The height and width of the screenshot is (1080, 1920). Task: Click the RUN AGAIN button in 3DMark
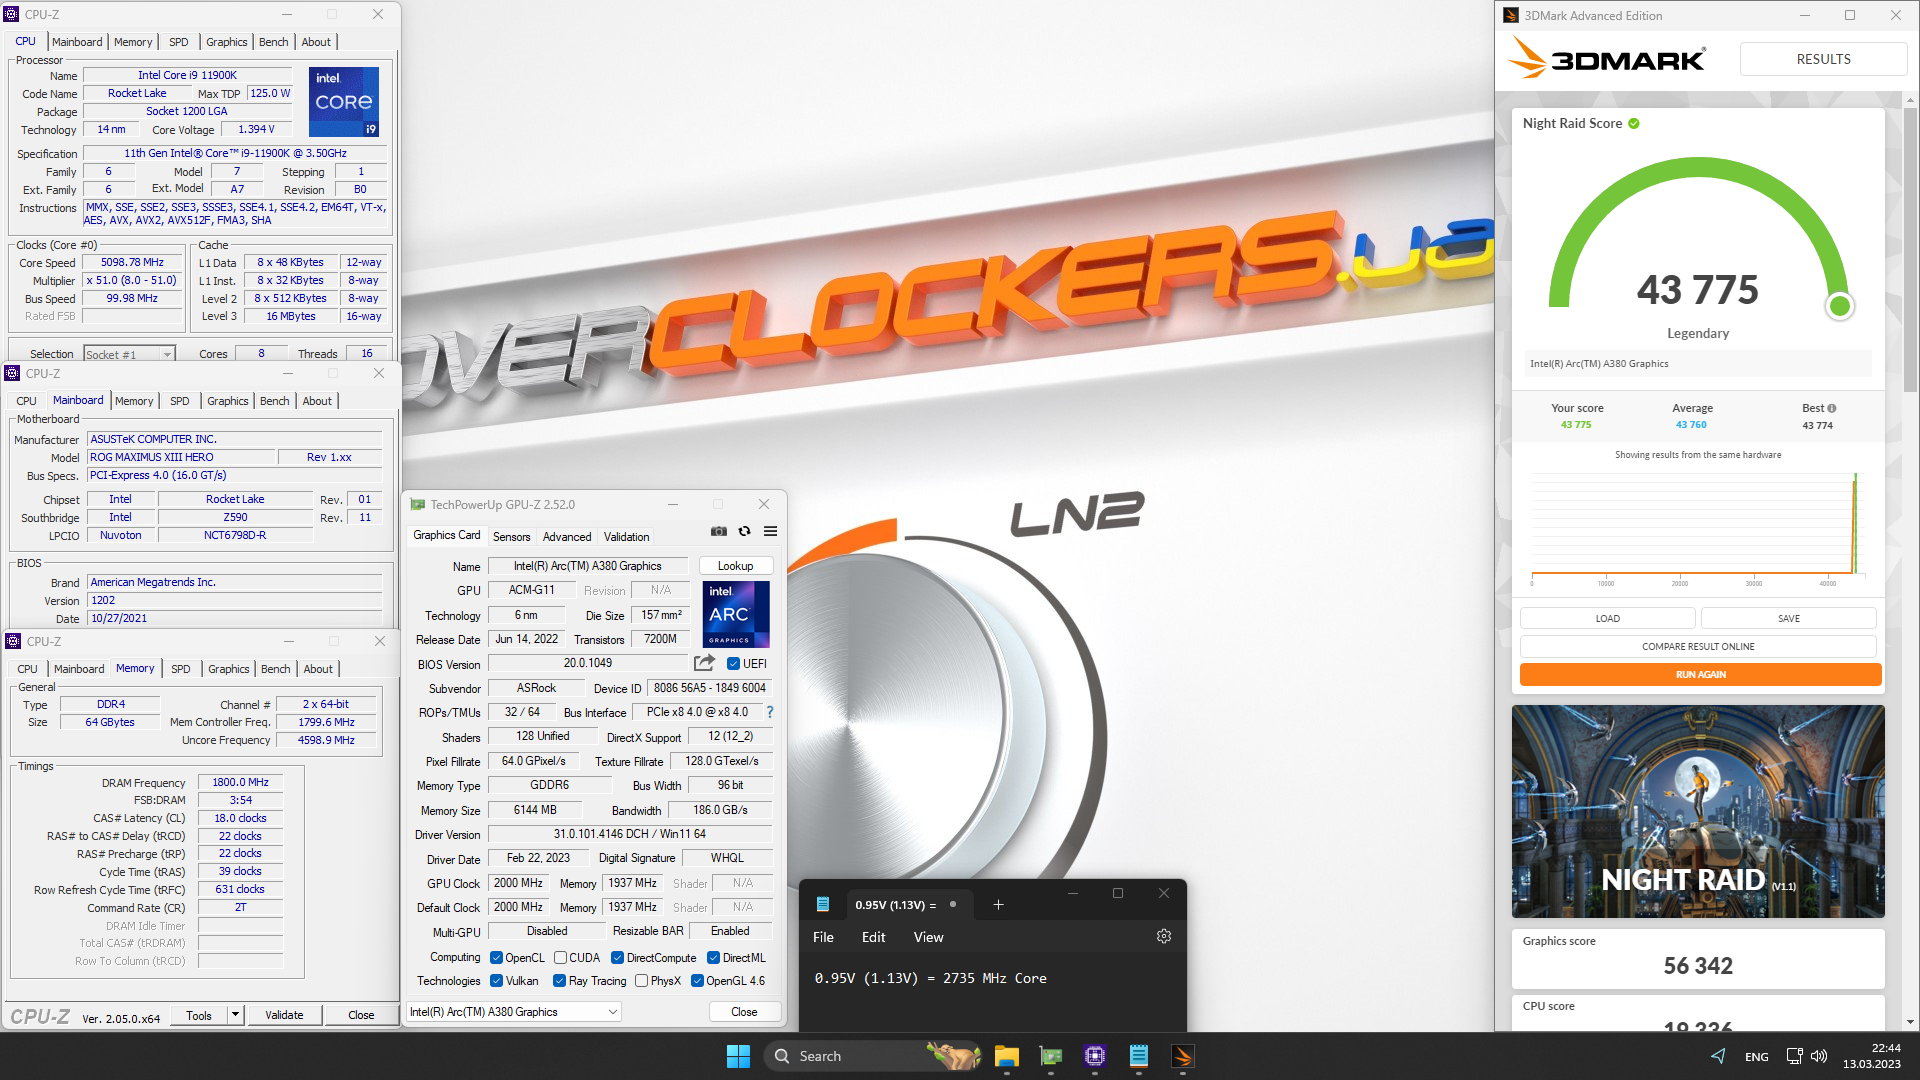(1700, 675)
